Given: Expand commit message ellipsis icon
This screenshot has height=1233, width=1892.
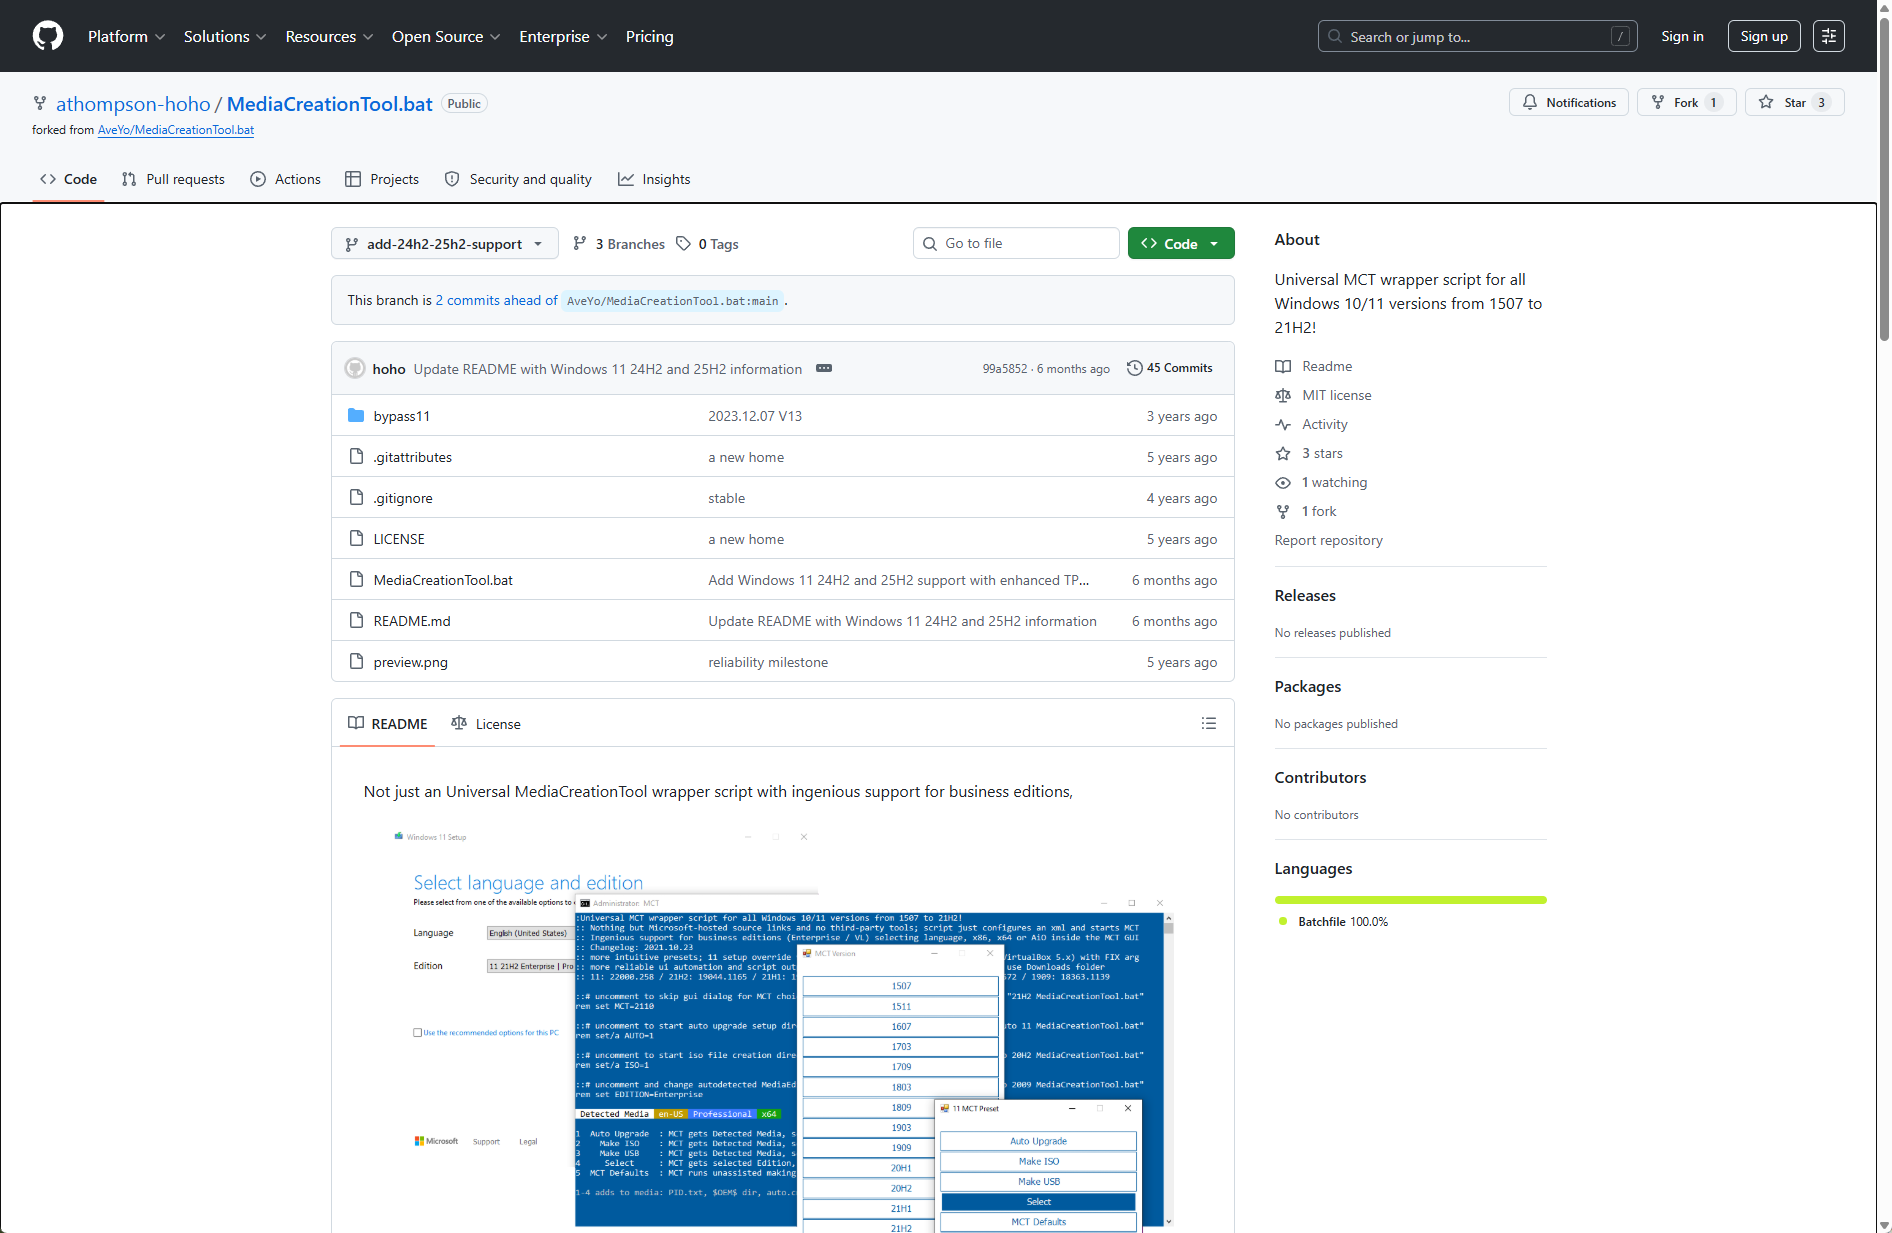Looking at the screenshot, I should tap(824, 368).
